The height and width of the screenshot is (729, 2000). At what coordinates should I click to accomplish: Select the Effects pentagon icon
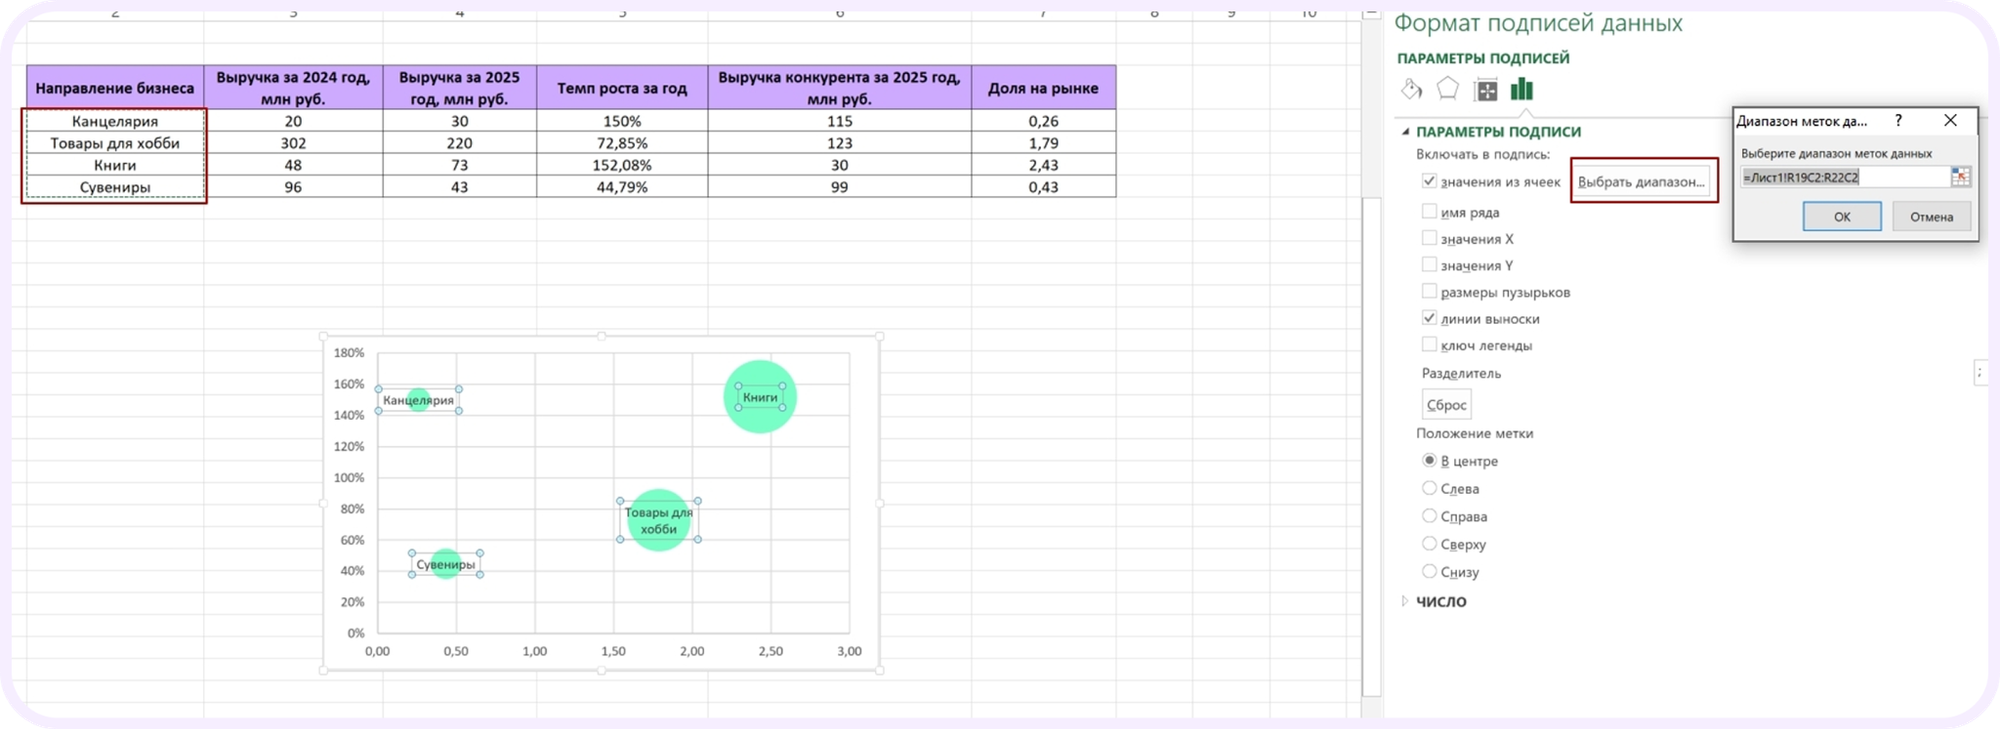tap(1448, 90)
